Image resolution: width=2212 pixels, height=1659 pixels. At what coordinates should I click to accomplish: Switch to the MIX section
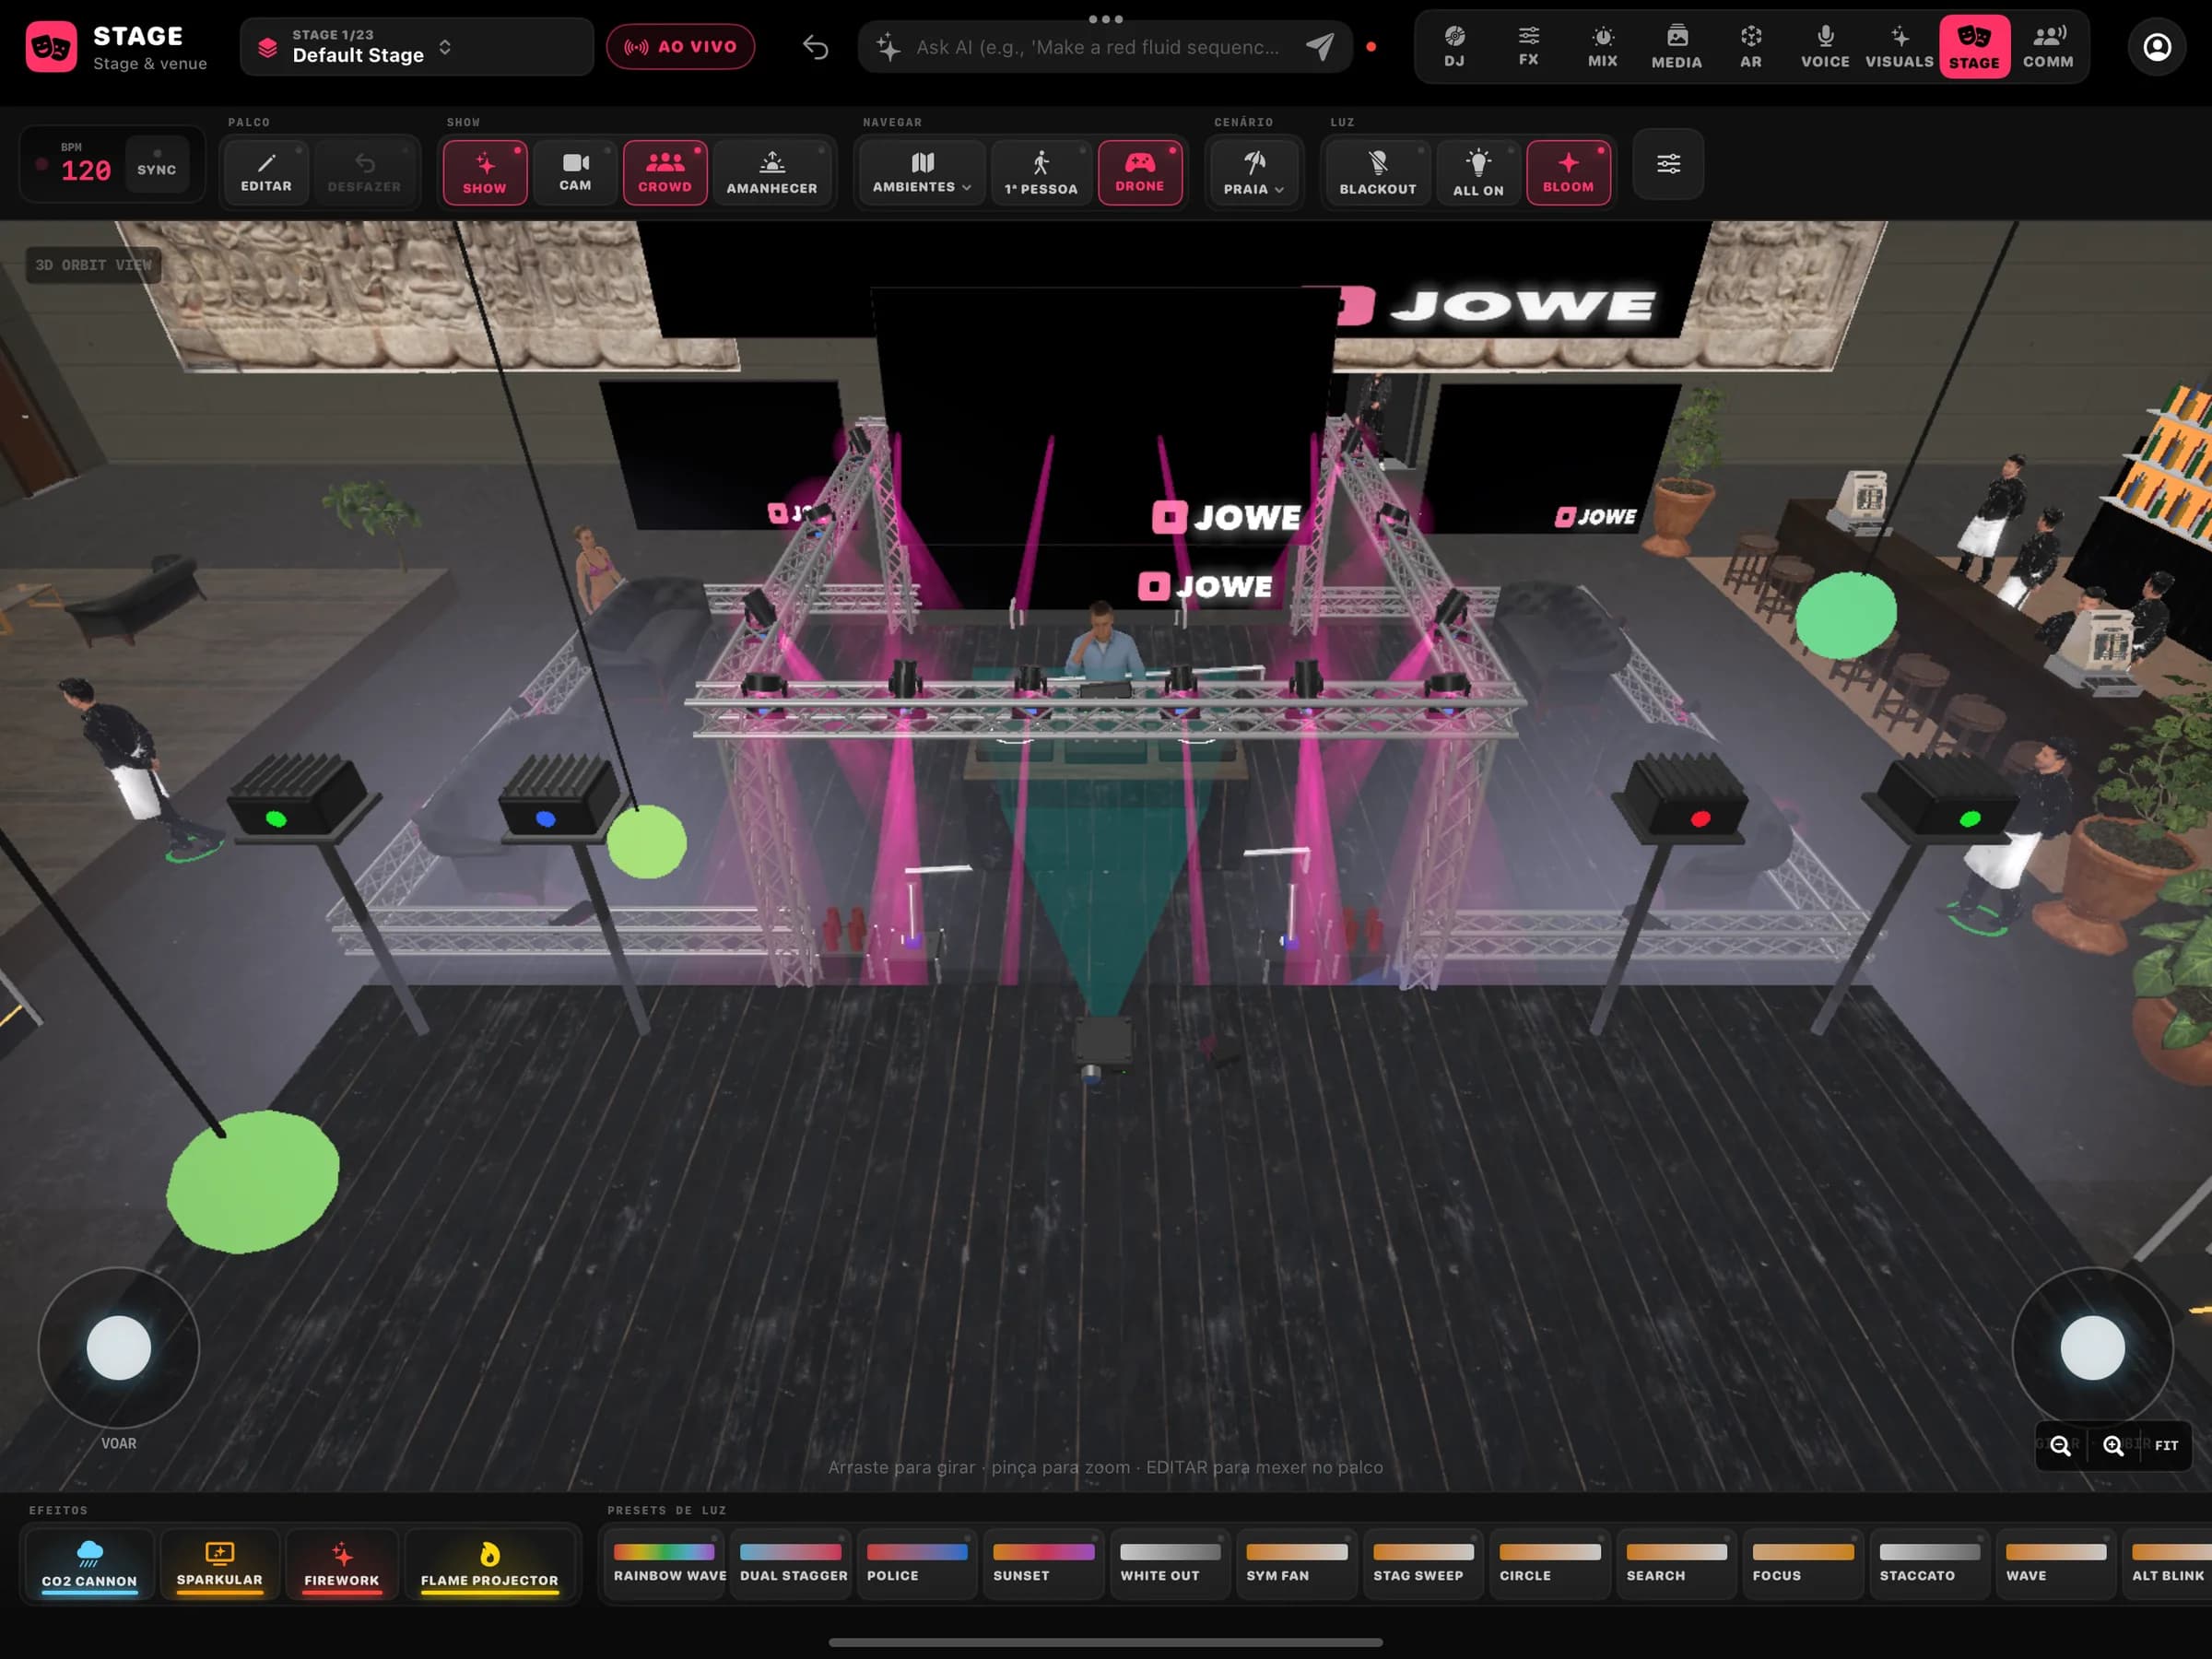pos(1602,47)
